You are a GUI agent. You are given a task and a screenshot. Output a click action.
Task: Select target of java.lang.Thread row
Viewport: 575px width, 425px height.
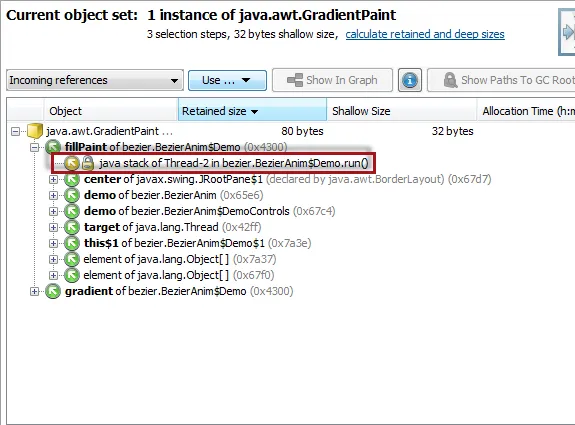pyautogui.click(x=172, y=227)
